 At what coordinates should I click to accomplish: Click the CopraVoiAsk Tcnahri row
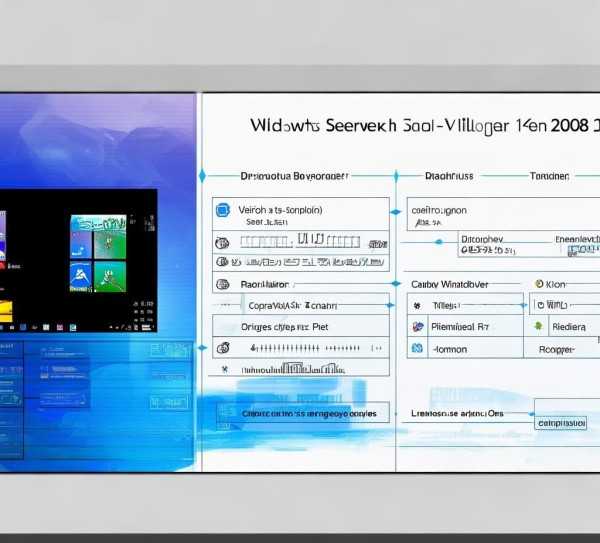(301, 305)
